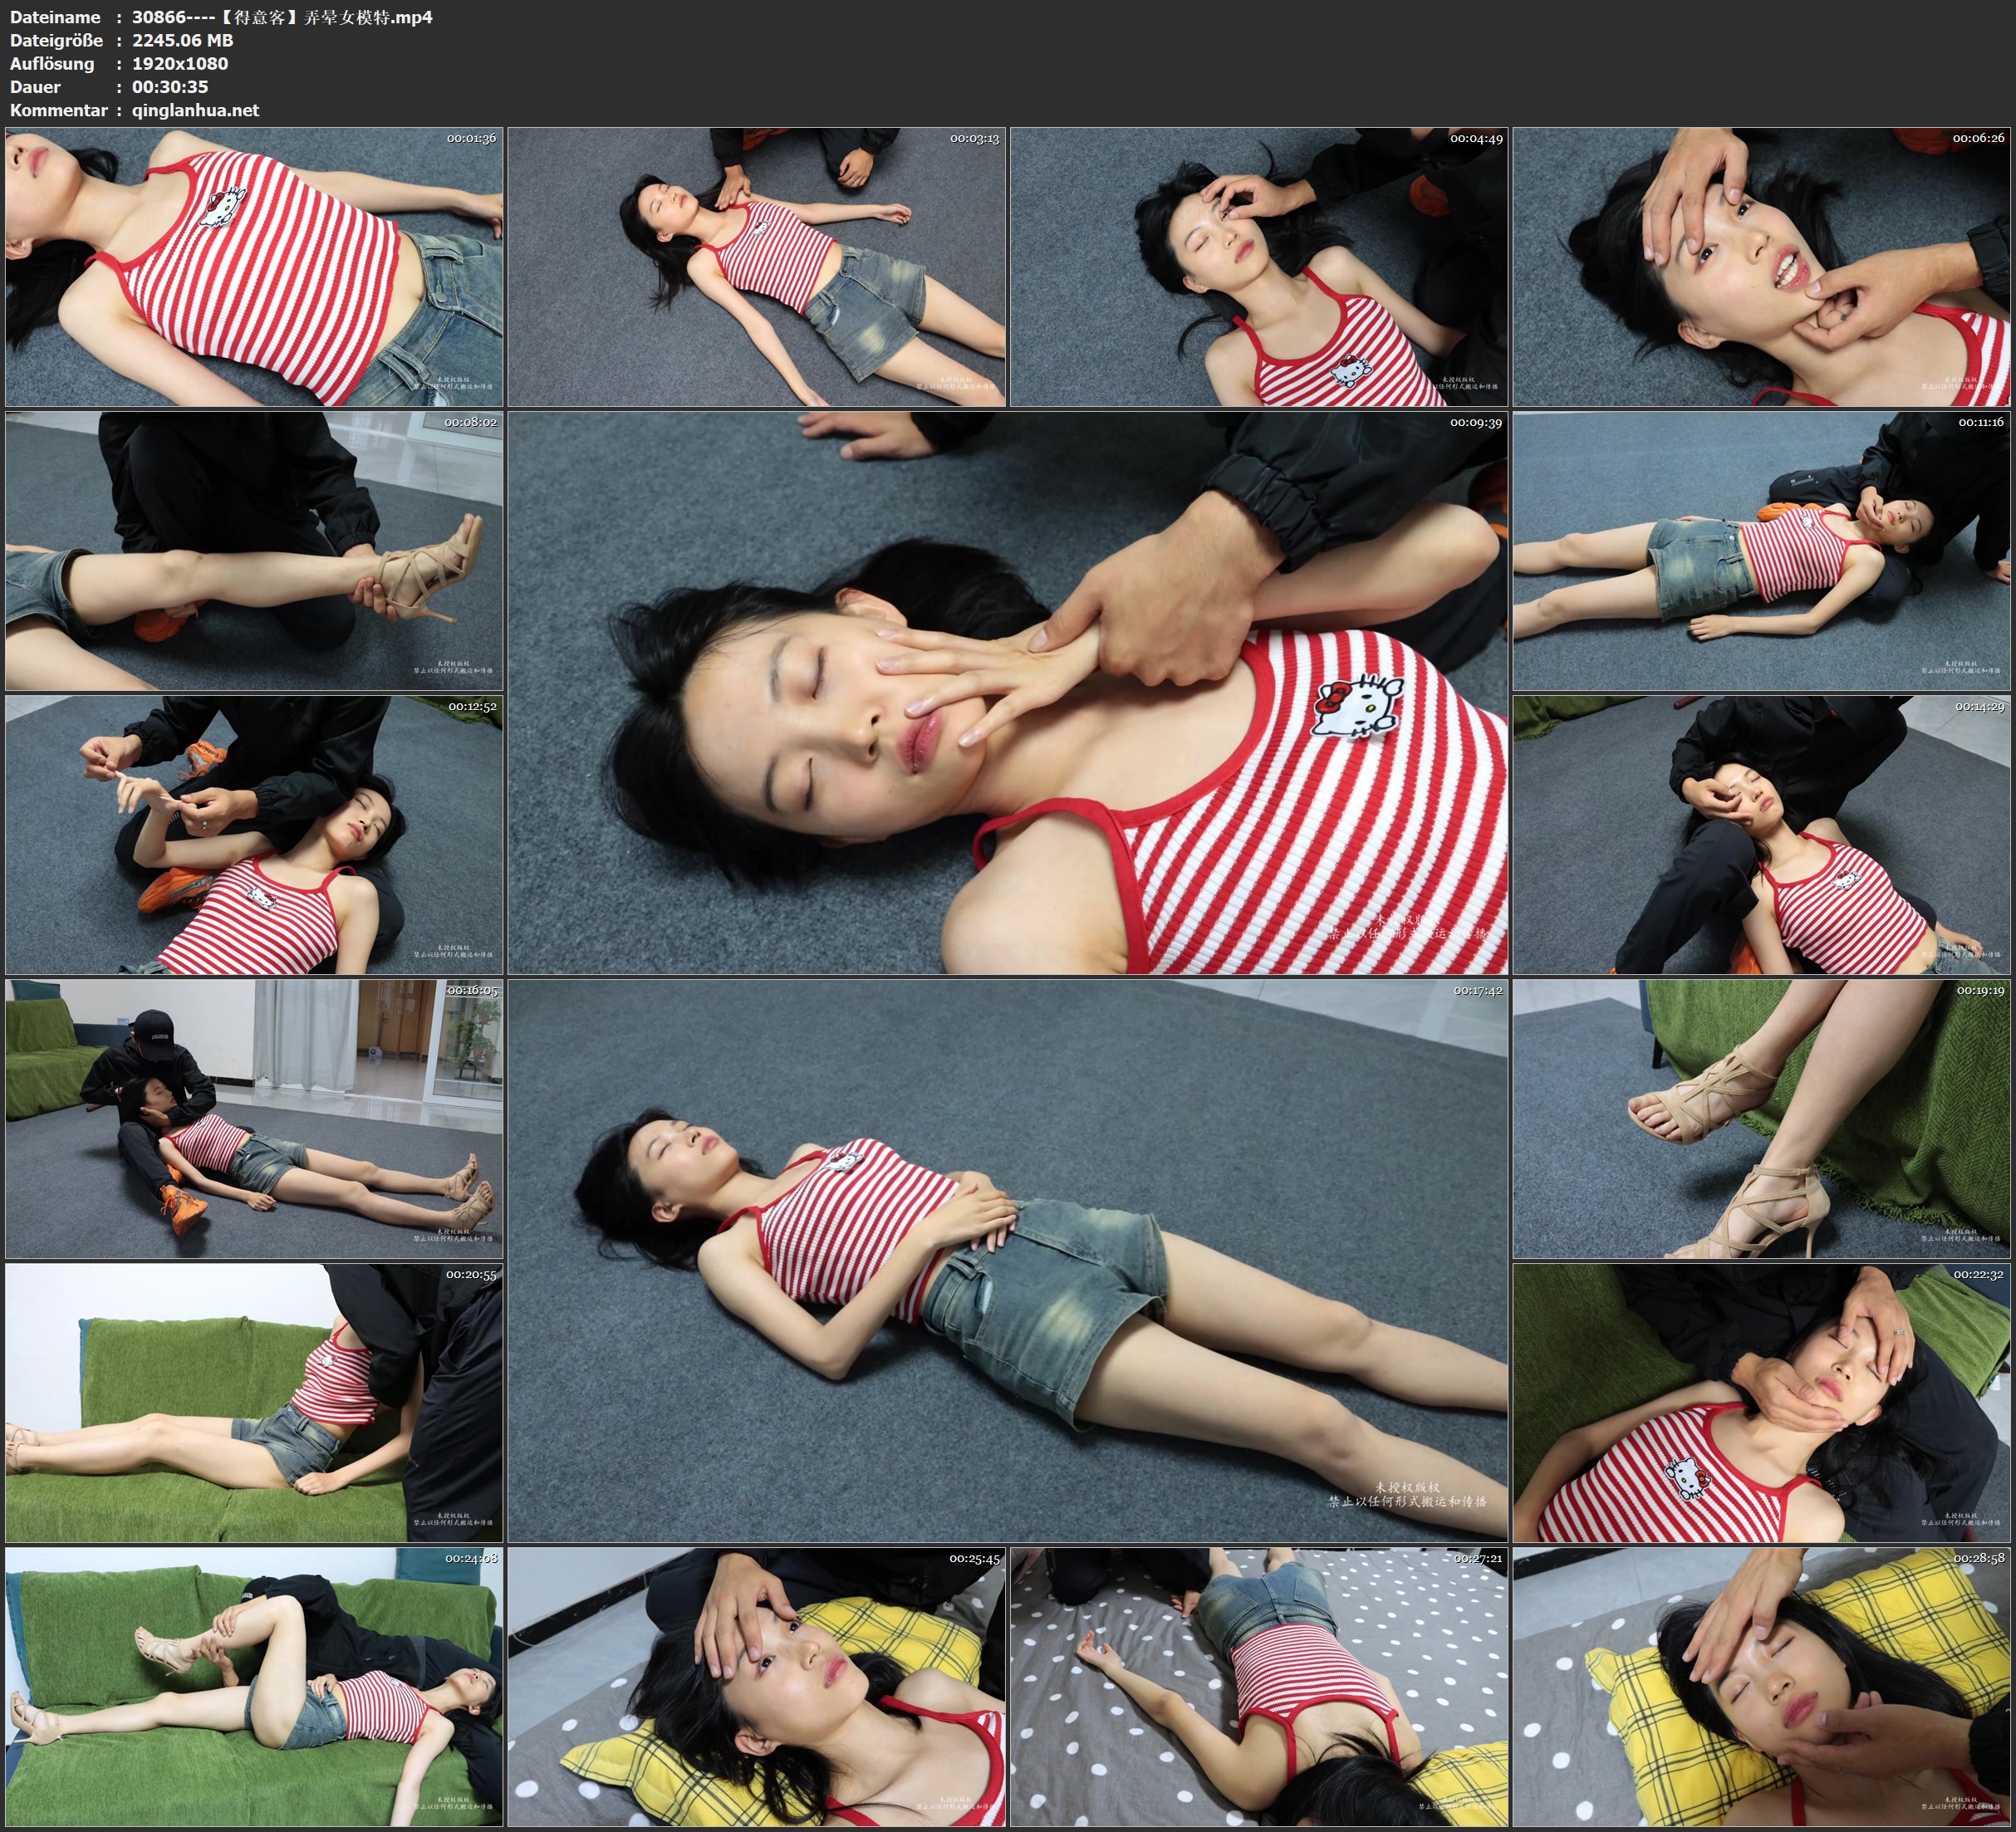The image size is (2016, 1832).
Task: Click the 00:25:45 yellow pillow thumbnail
Action: (x=757, y=1687)
